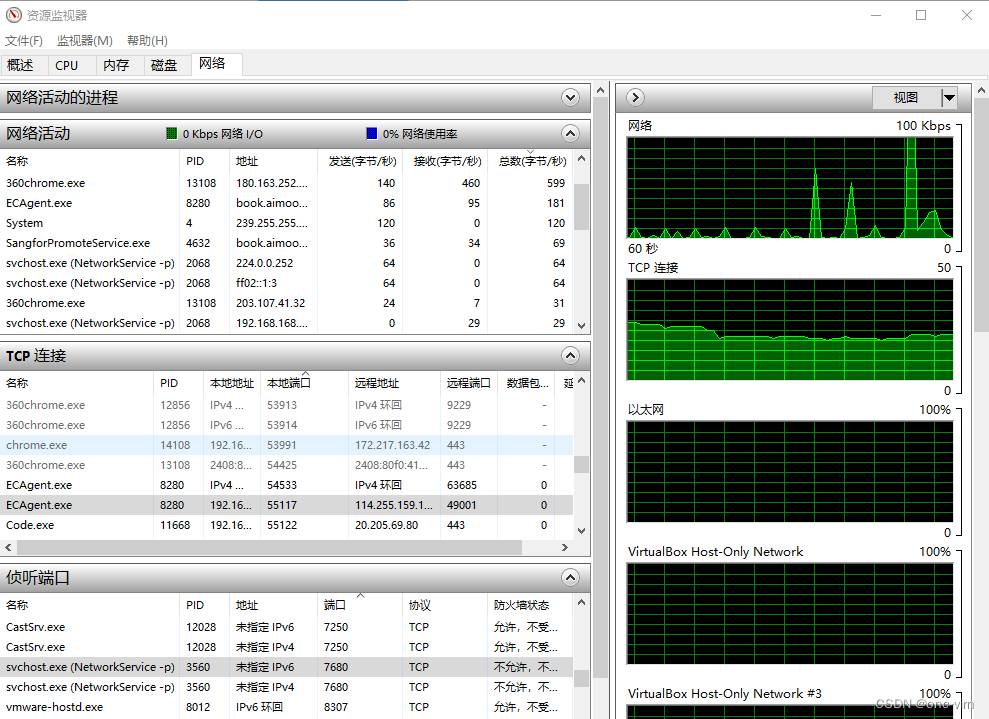The width and height of the screenshot is (989, 719).
Task: Select 360chrome.exe connection on port 53913
Action: coord(286,405)
